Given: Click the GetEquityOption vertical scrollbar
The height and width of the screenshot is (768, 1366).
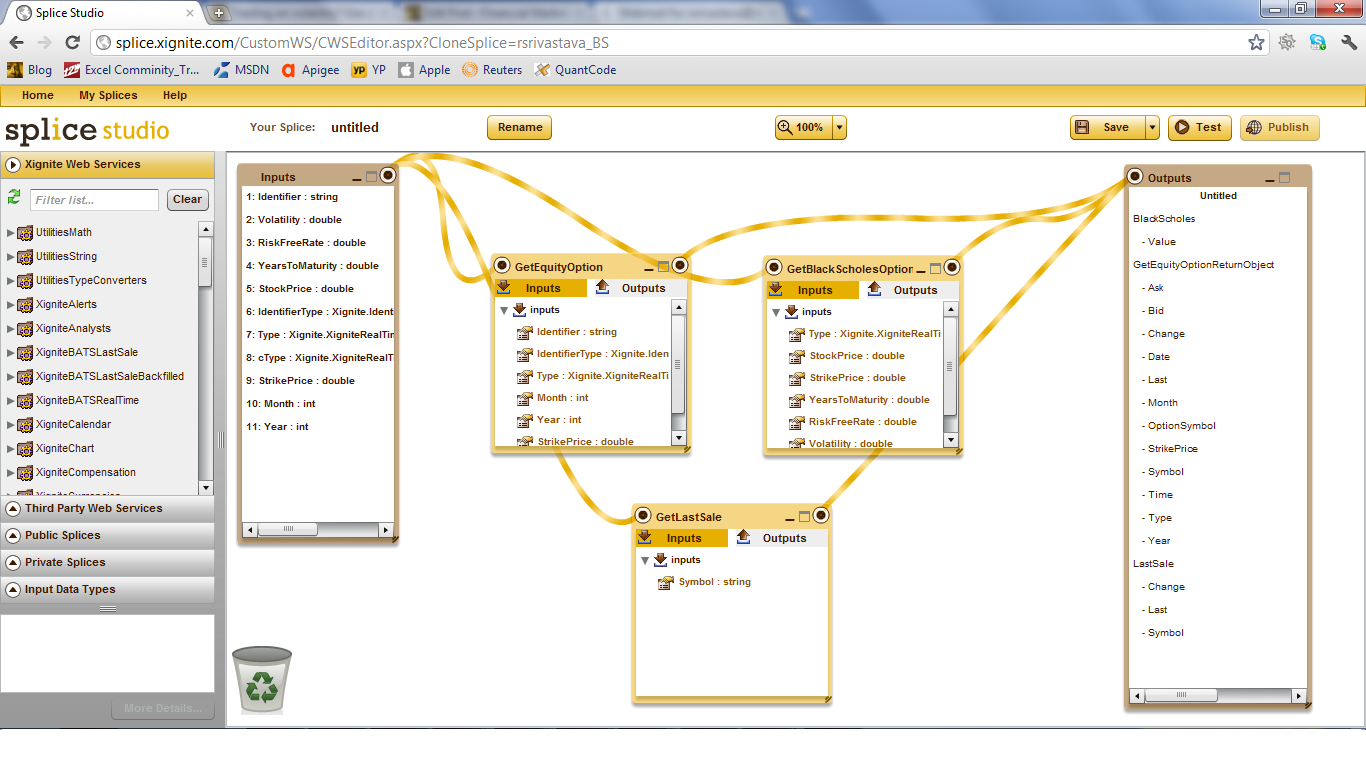Looking at the screenshot, I should click(679, 373).
